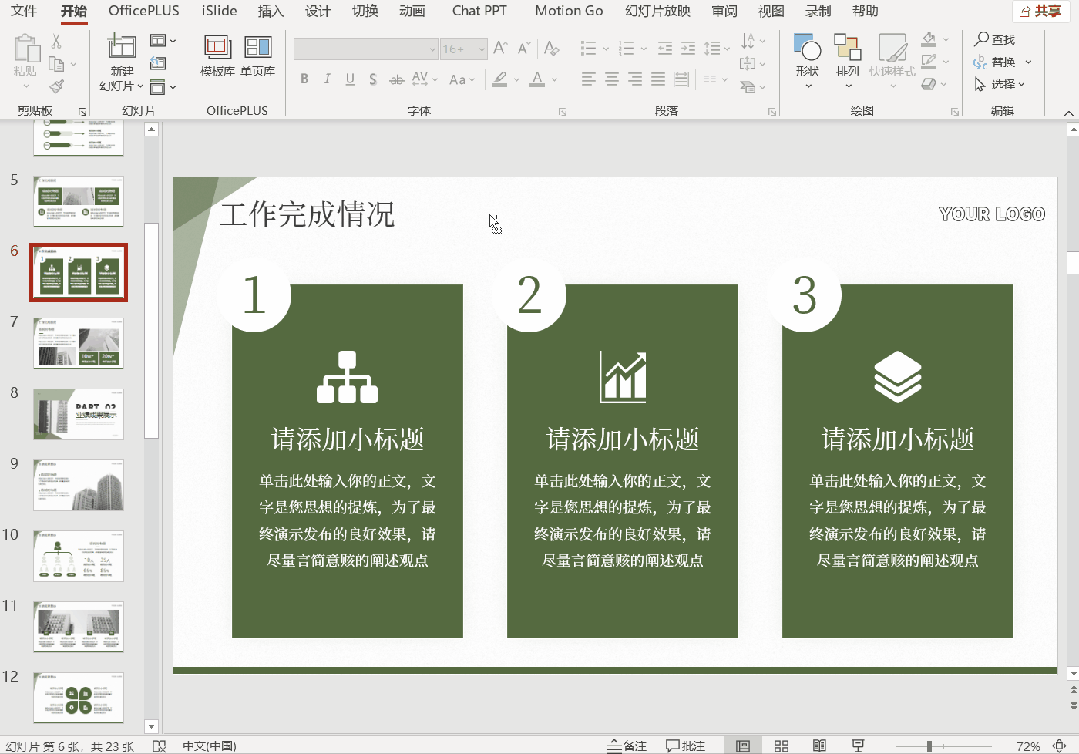Open reading view from status bar
This screenshot has height=754, width=1079.
pos(820,746)
